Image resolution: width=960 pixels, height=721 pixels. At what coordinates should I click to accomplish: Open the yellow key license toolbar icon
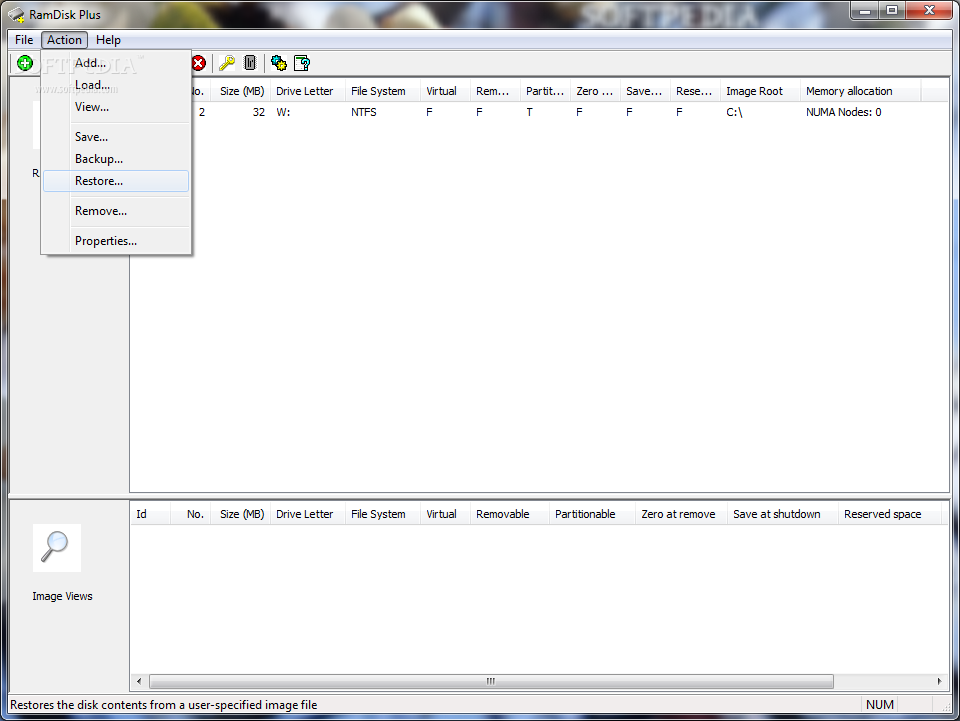[x=227, y=63]
